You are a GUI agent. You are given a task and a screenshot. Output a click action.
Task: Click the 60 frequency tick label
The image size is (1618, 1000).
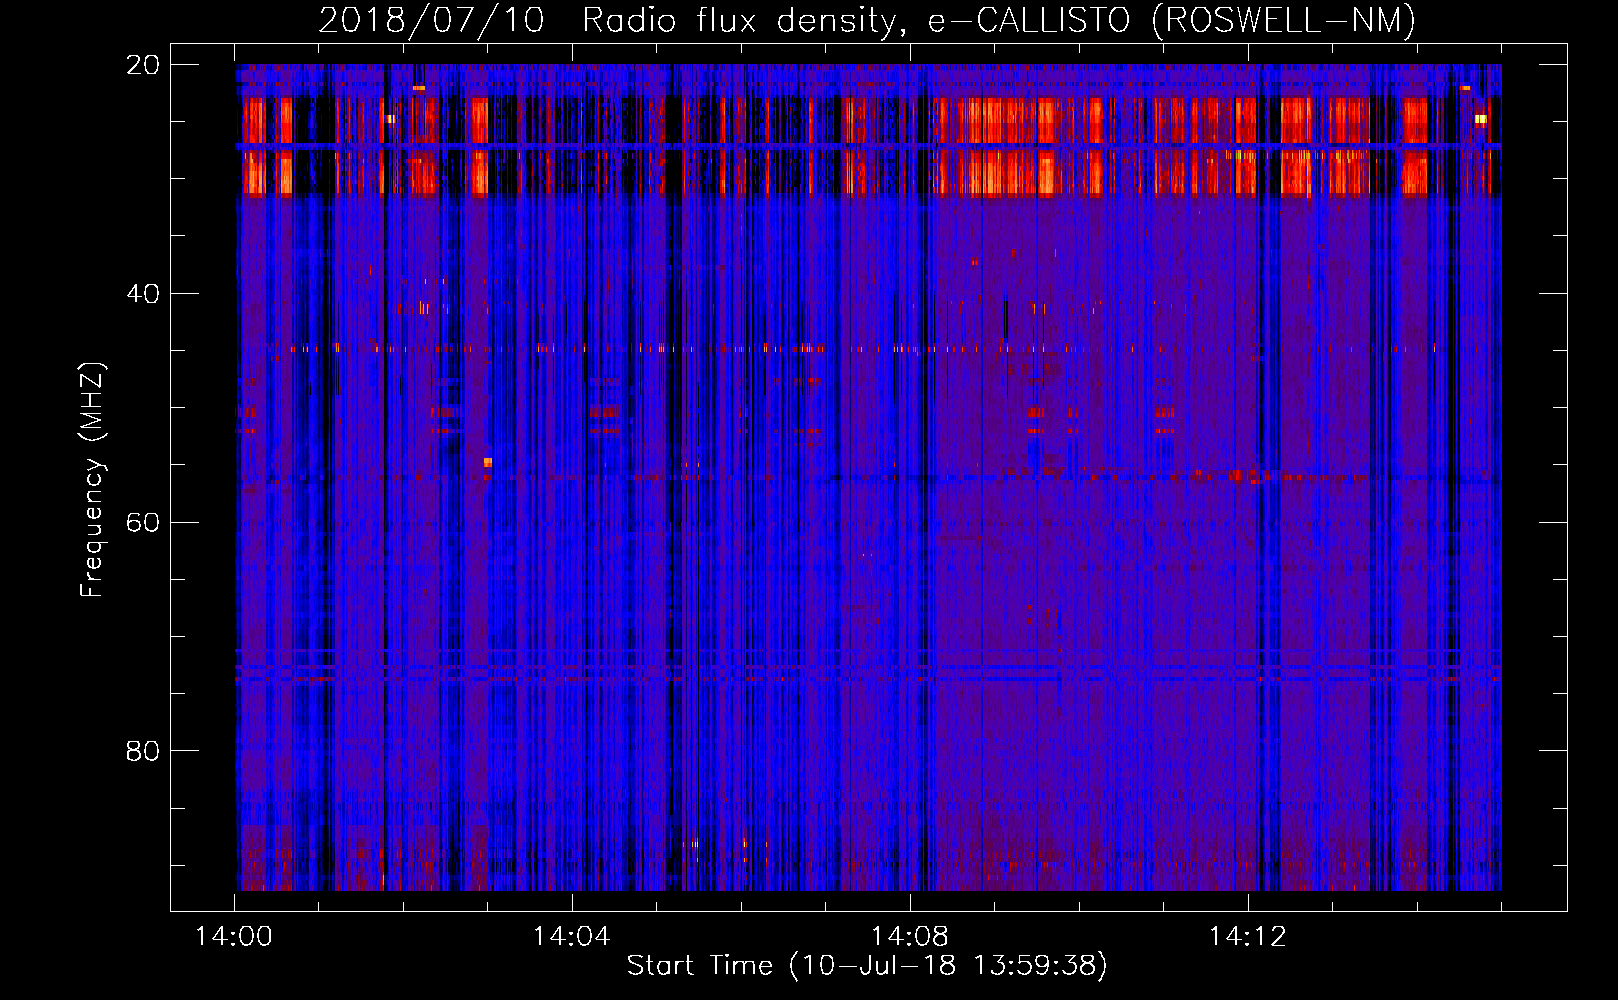tap(143, 523)
